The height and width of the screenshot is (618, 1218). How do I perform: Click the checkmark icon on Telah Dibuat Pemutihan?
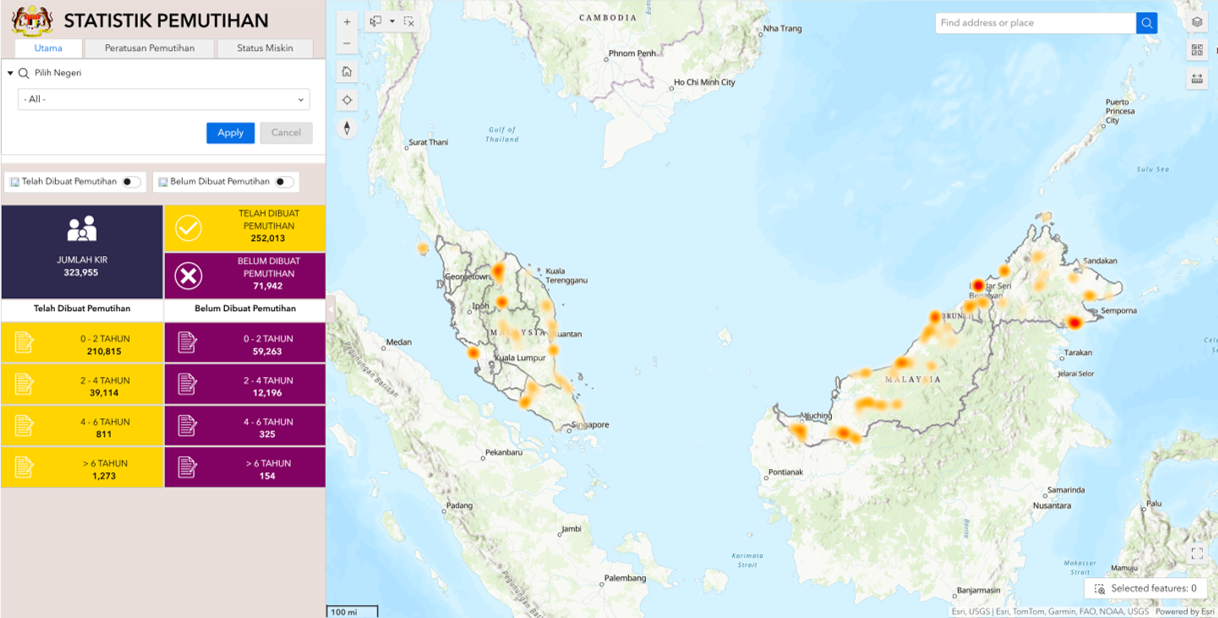(188, 228)
